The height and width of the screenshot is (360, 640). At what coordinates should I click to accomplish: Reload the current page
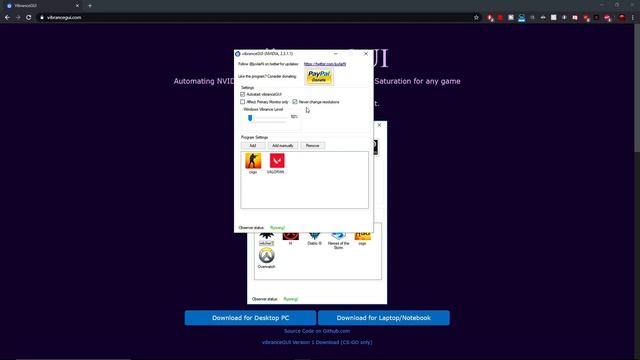[29, 18]
